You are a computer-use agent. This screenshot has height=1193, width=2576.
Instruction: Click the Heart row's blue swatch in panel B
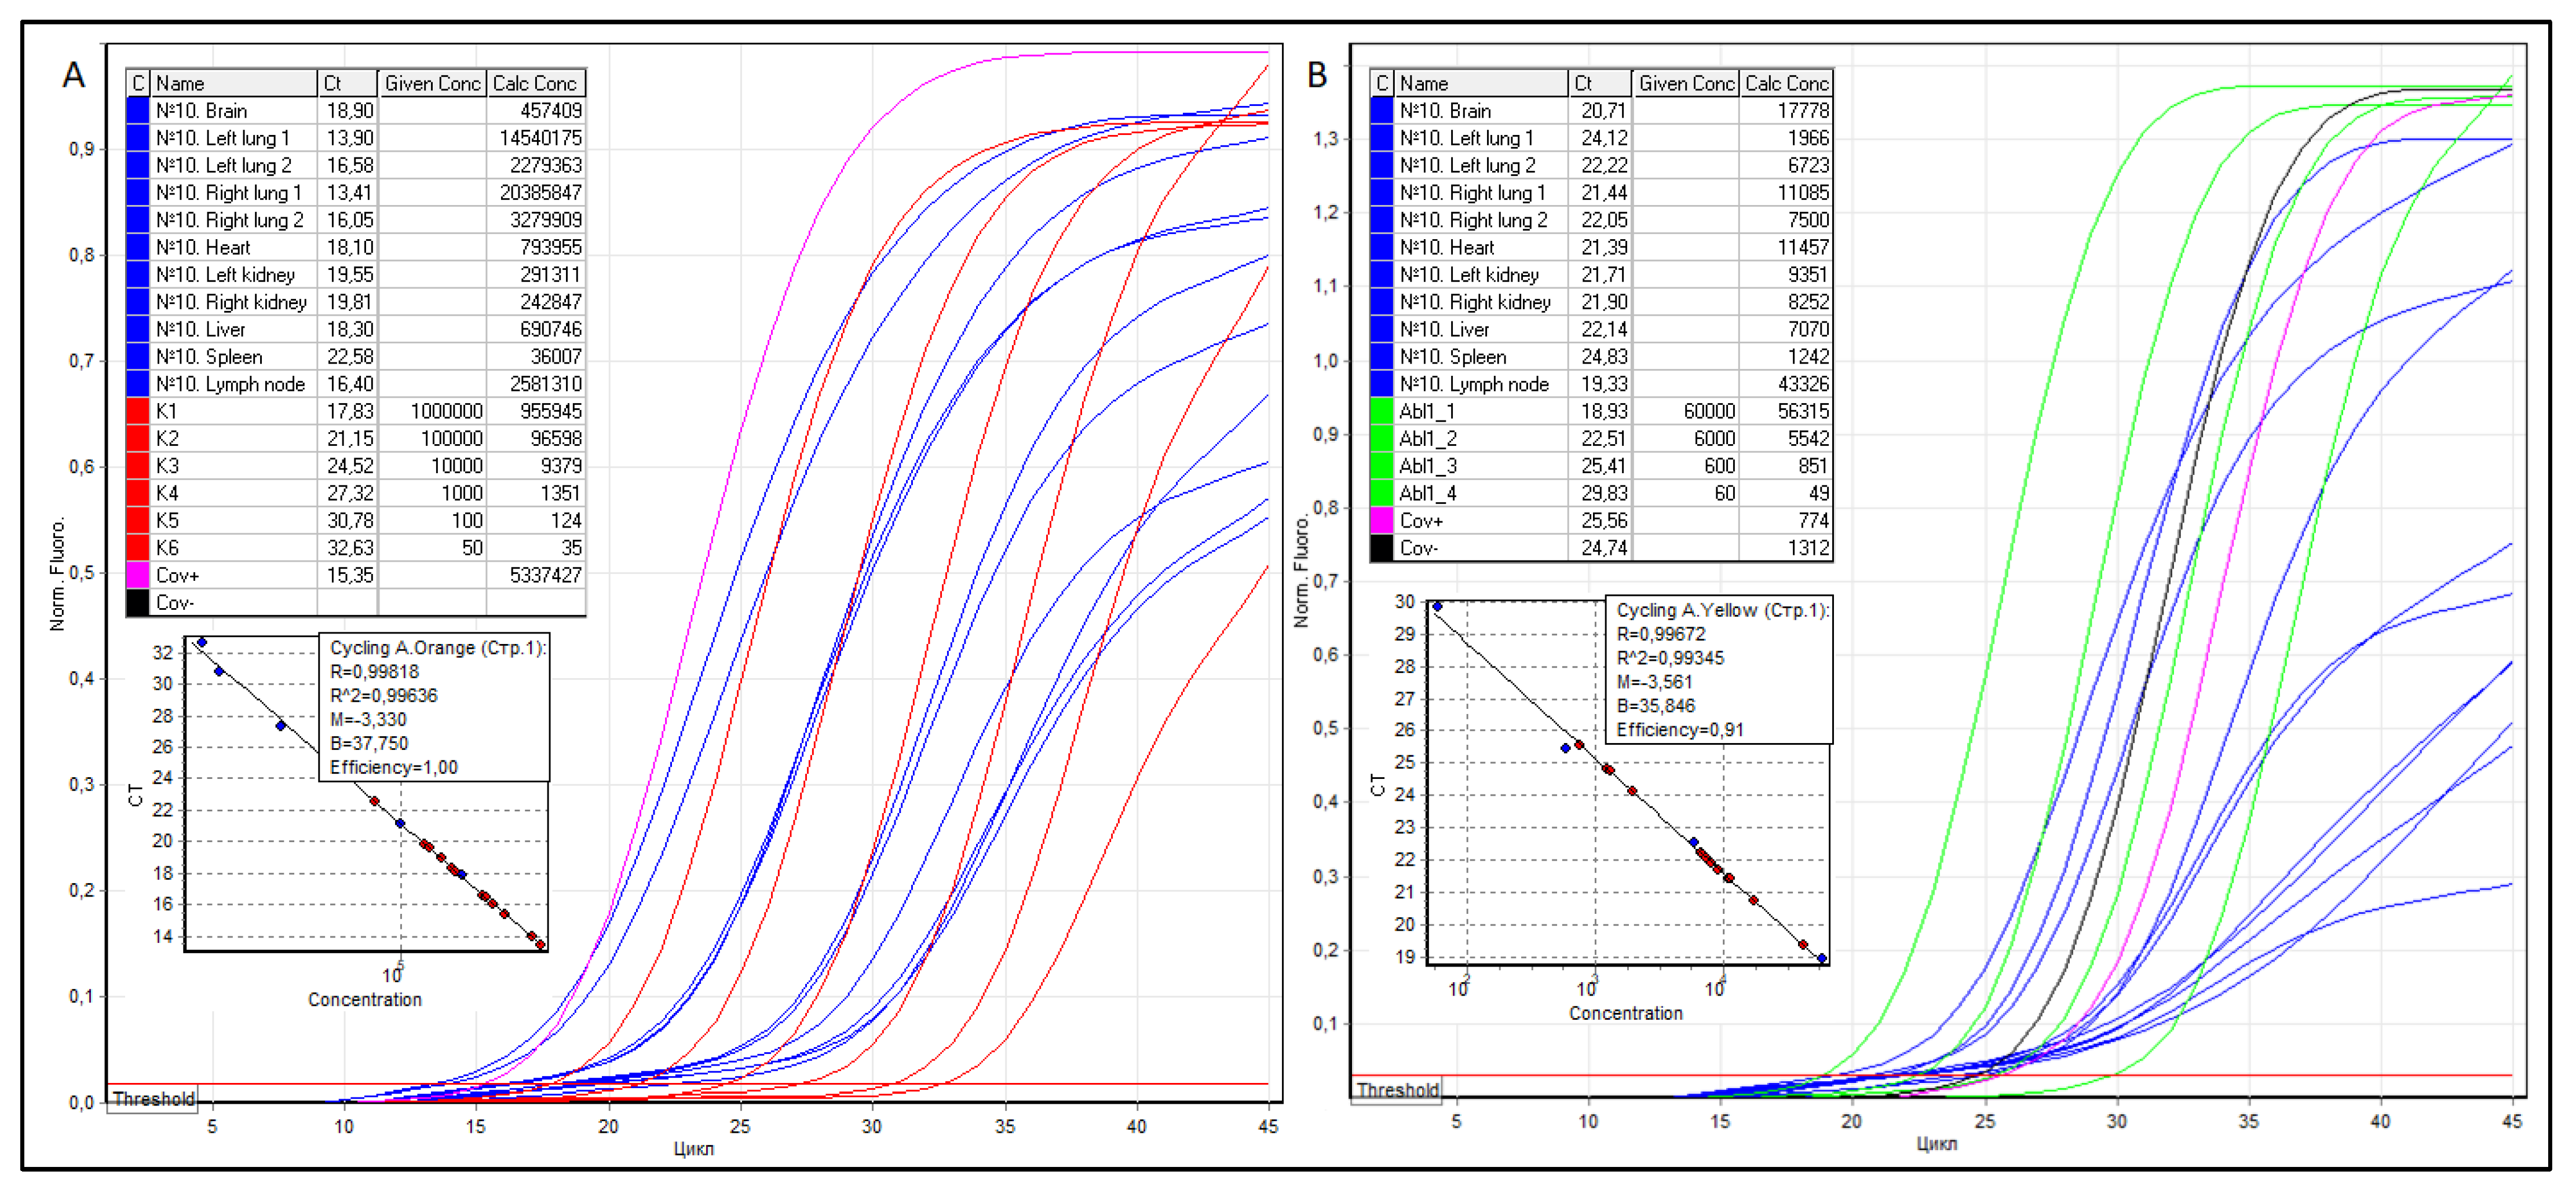pyautogui.click(x=1382, y=247)
